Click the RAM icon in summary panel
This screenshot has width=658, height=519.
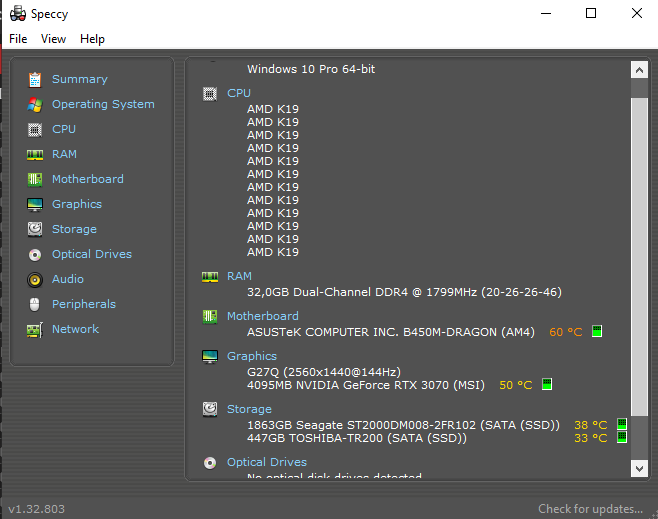pyautogui.click(x=210, y=277)
